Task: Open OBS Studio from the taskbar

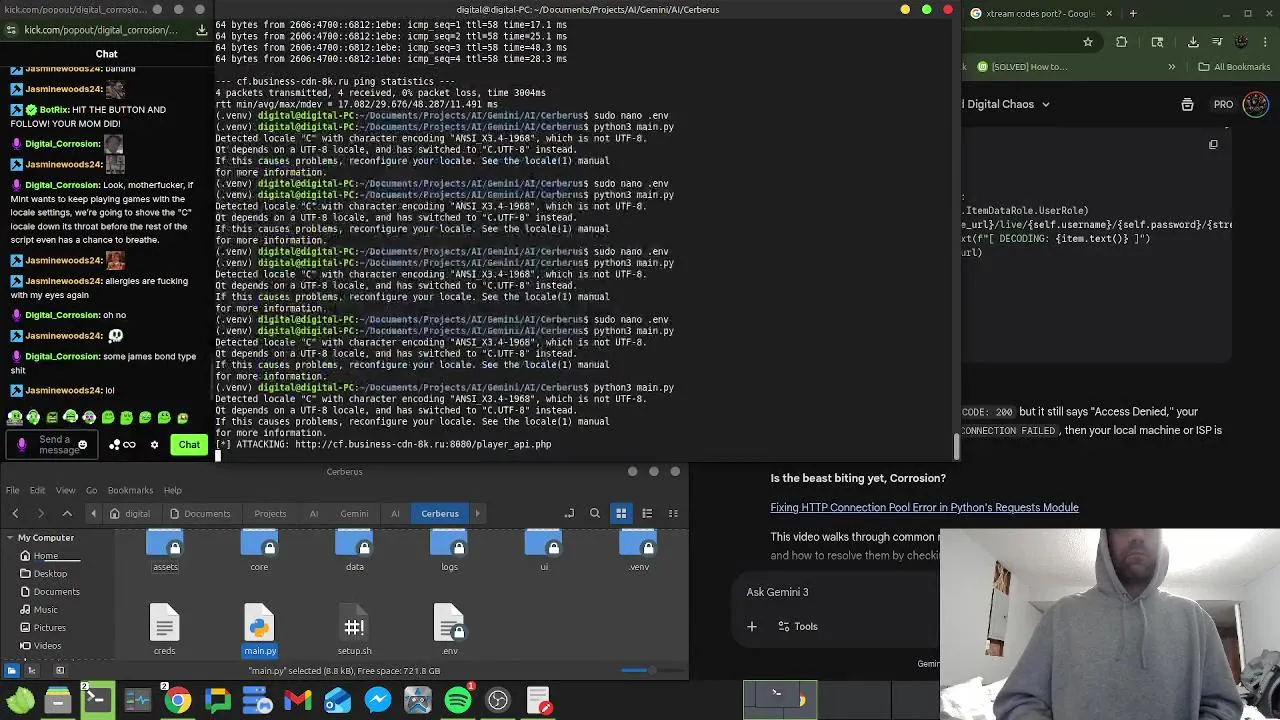Action: (498, 700)
